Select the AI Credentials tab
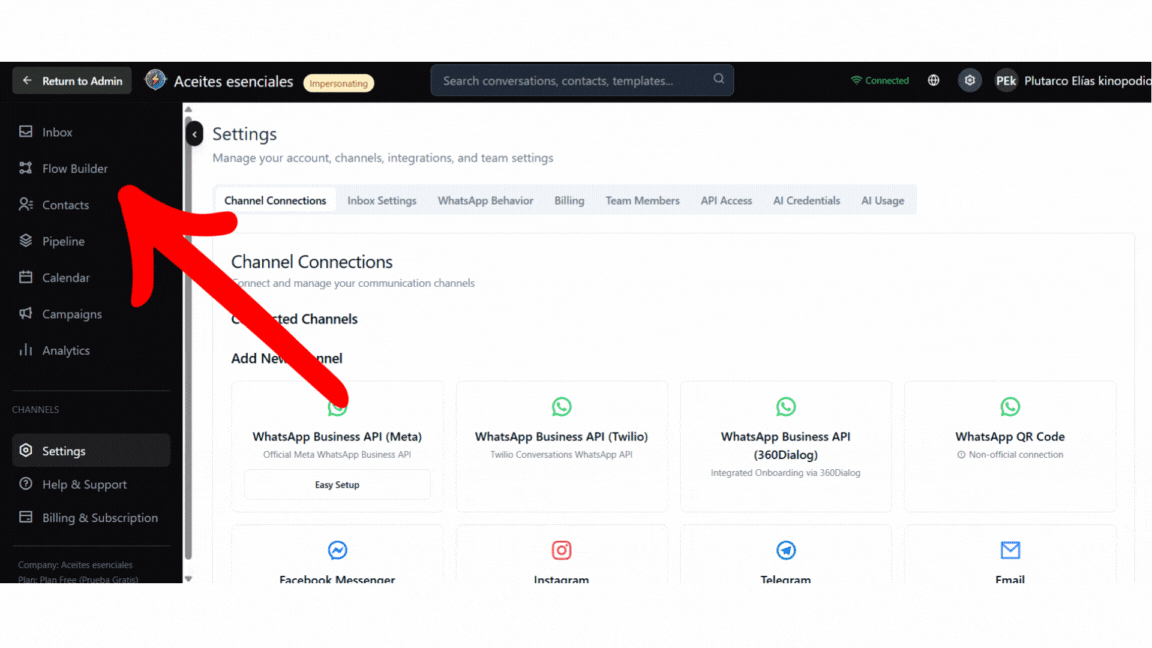1152x648 pixels. (806, 201)
